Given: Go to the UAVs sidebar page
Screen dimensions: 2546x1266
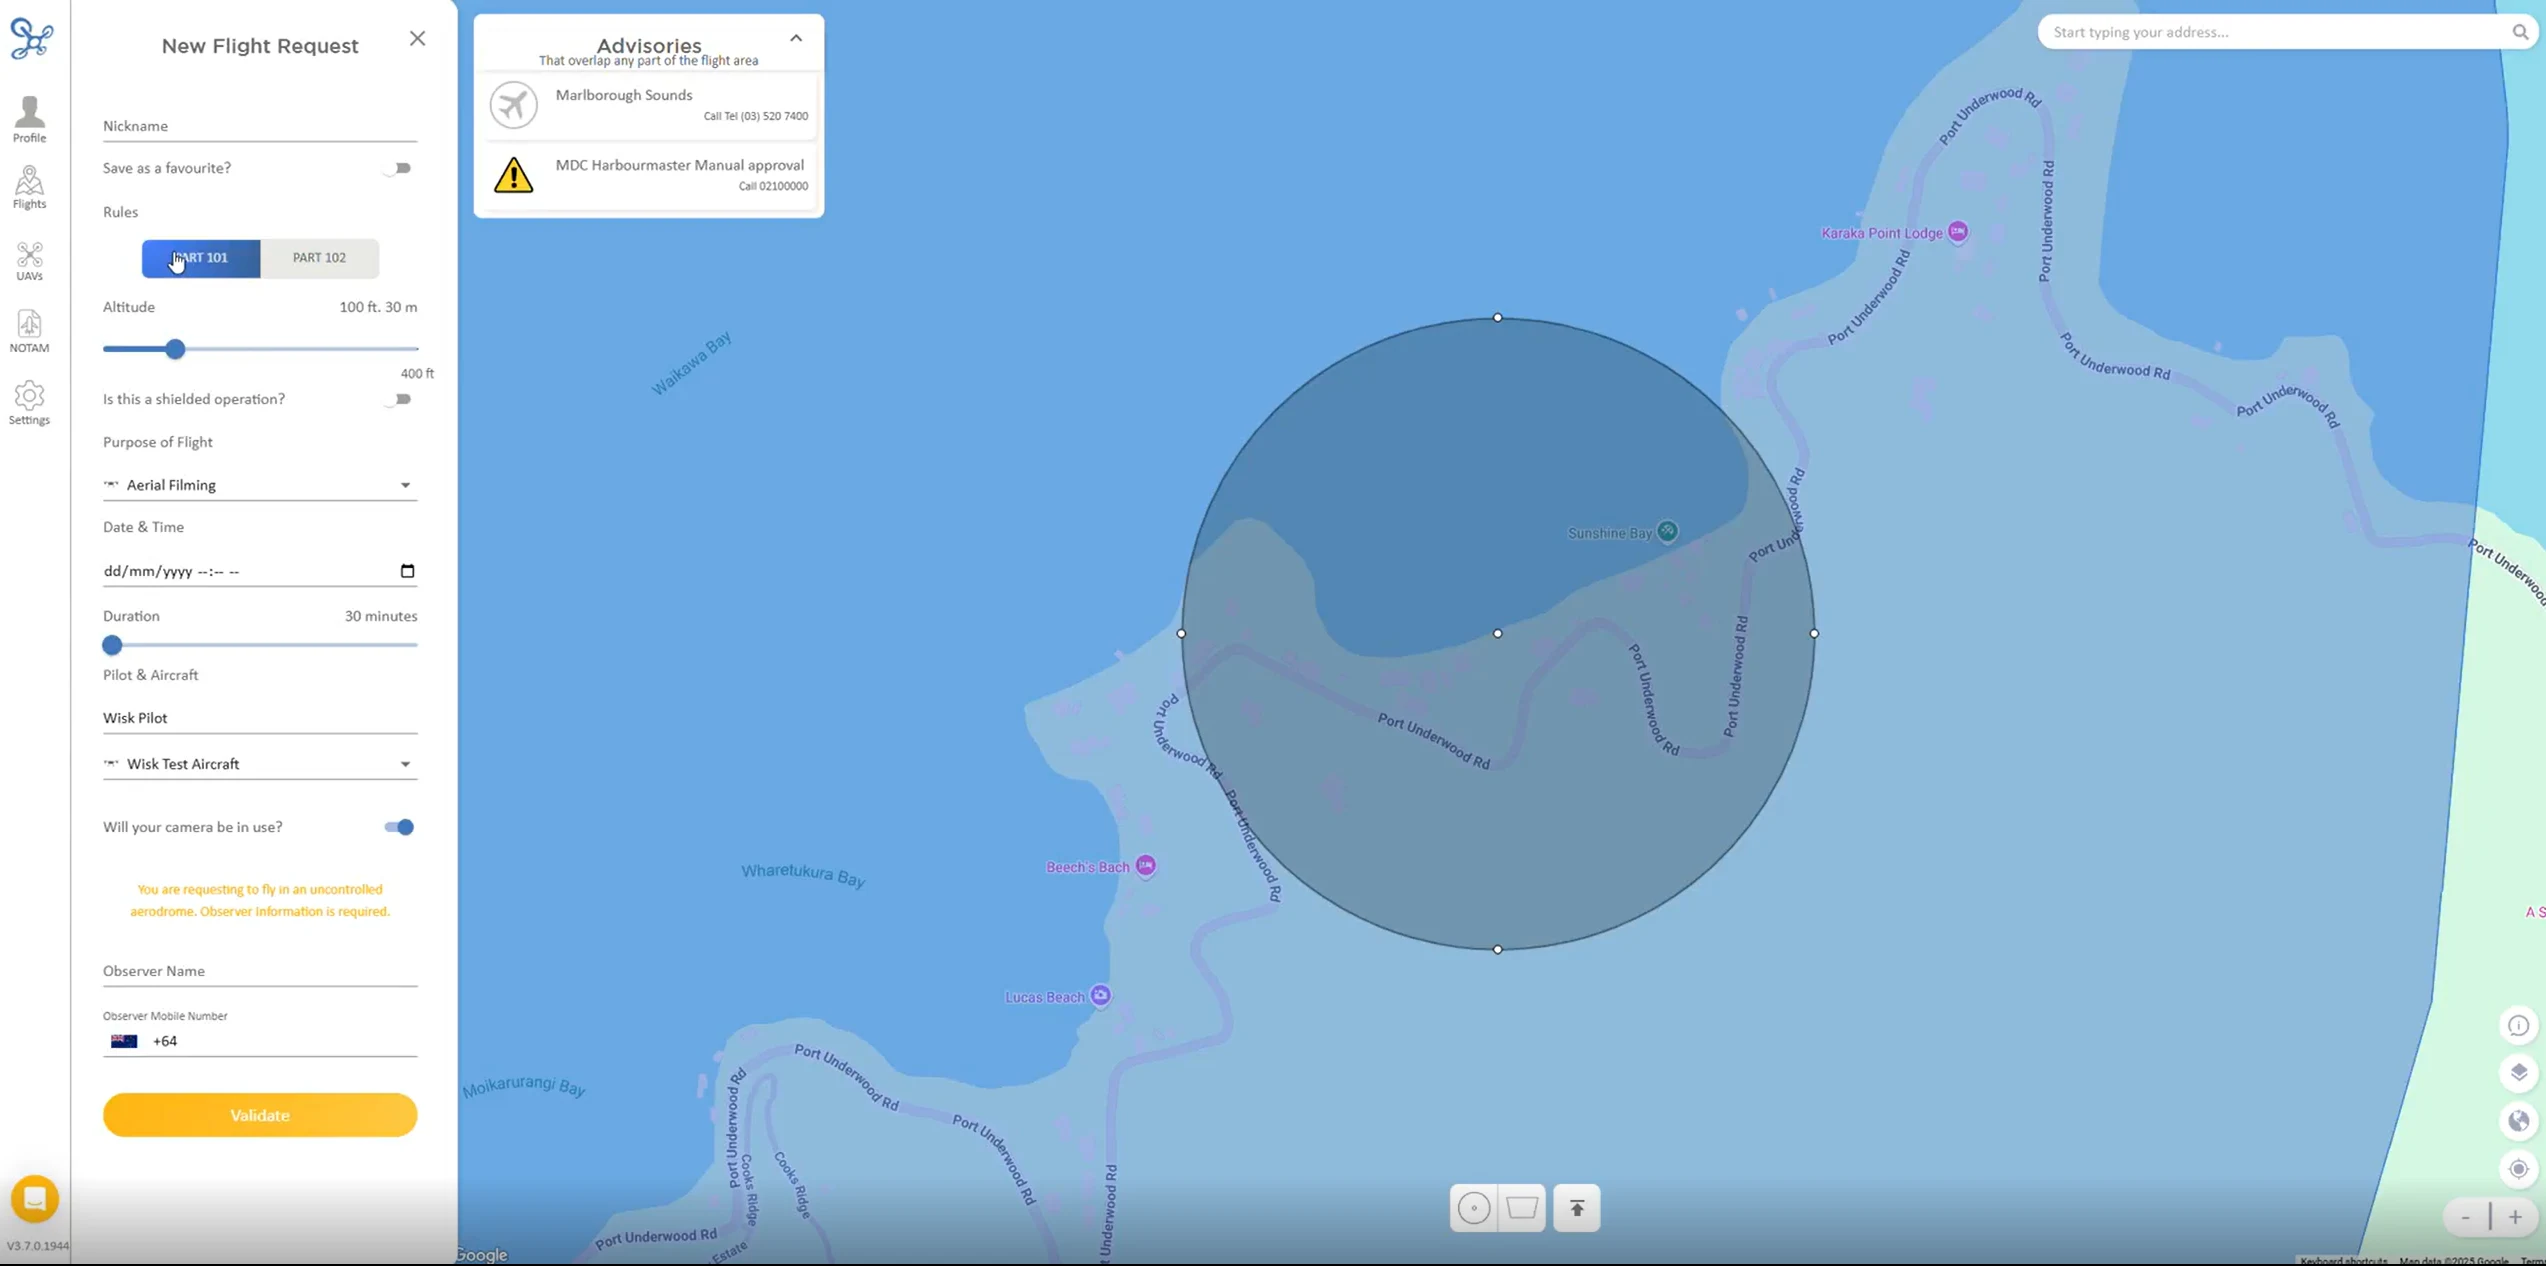Looking at the screenshot, I should (29, 260).
